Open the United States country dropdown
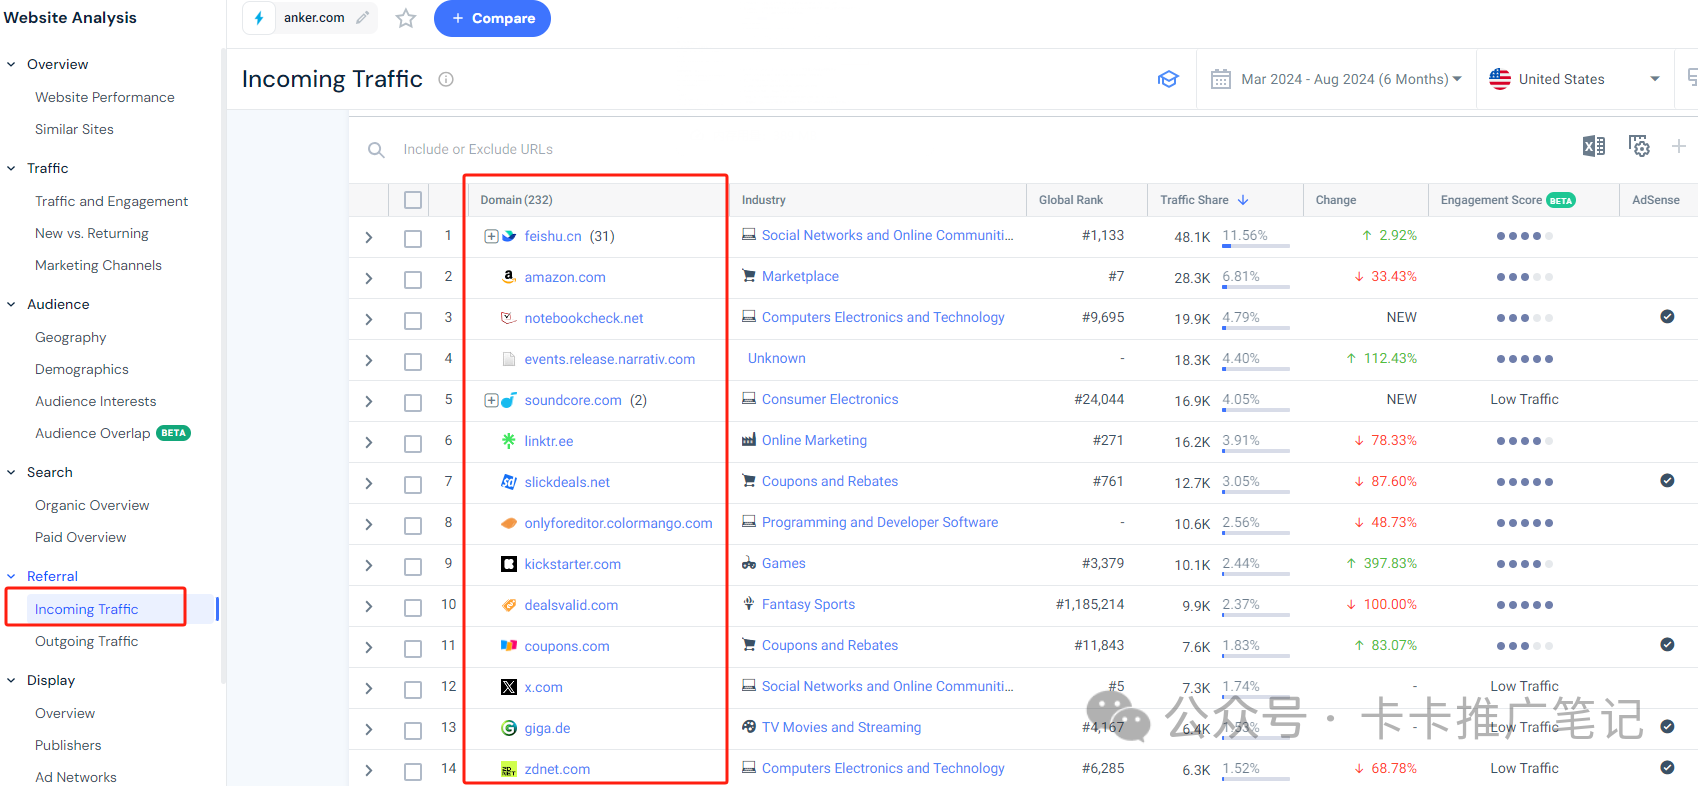Image resolution: width=1698 pixels, height=786 pixels. (x=1575, y=79)
